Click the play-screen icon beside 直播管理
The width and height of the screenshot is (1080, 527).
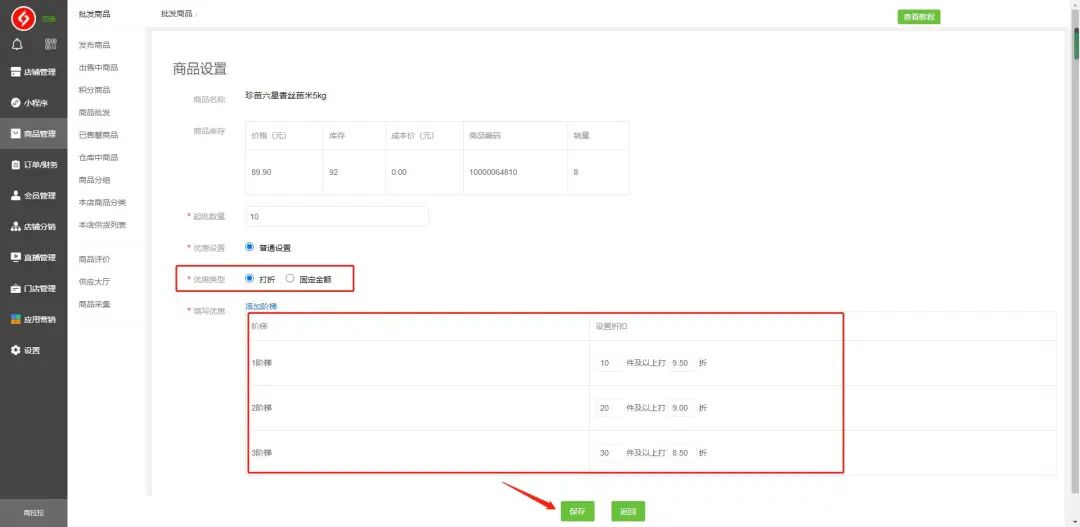coord(16,257)
